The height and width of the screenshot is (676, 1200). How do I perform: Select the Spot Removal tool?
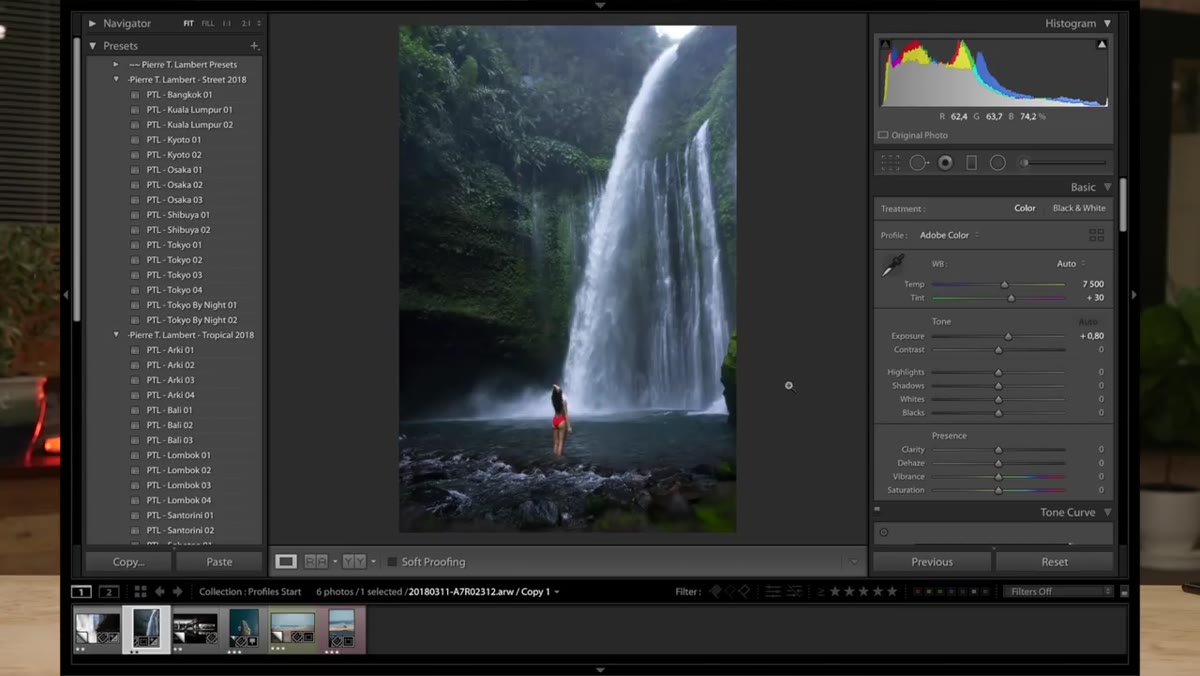pyautogui.click(x=918, y=163)
